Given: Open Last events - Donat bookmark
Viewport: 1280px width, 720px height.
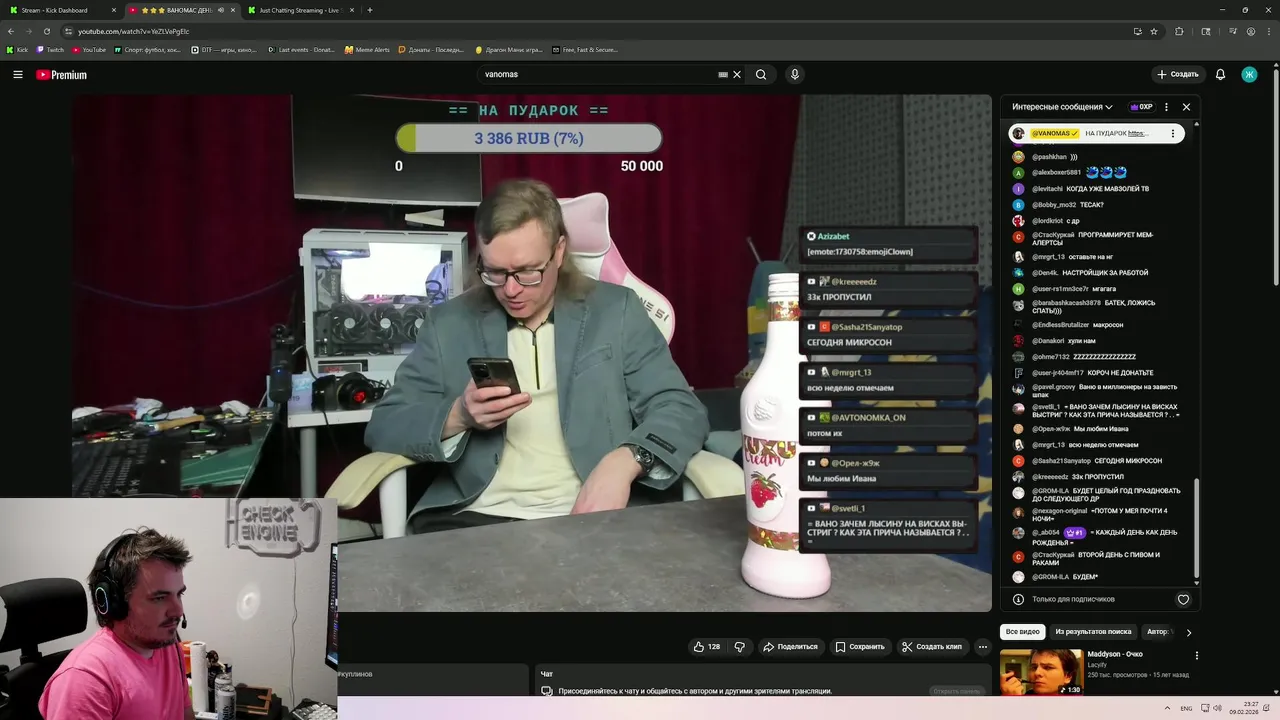Looking at the screenshot, I should pyautogui.click(x=301, y=49).
